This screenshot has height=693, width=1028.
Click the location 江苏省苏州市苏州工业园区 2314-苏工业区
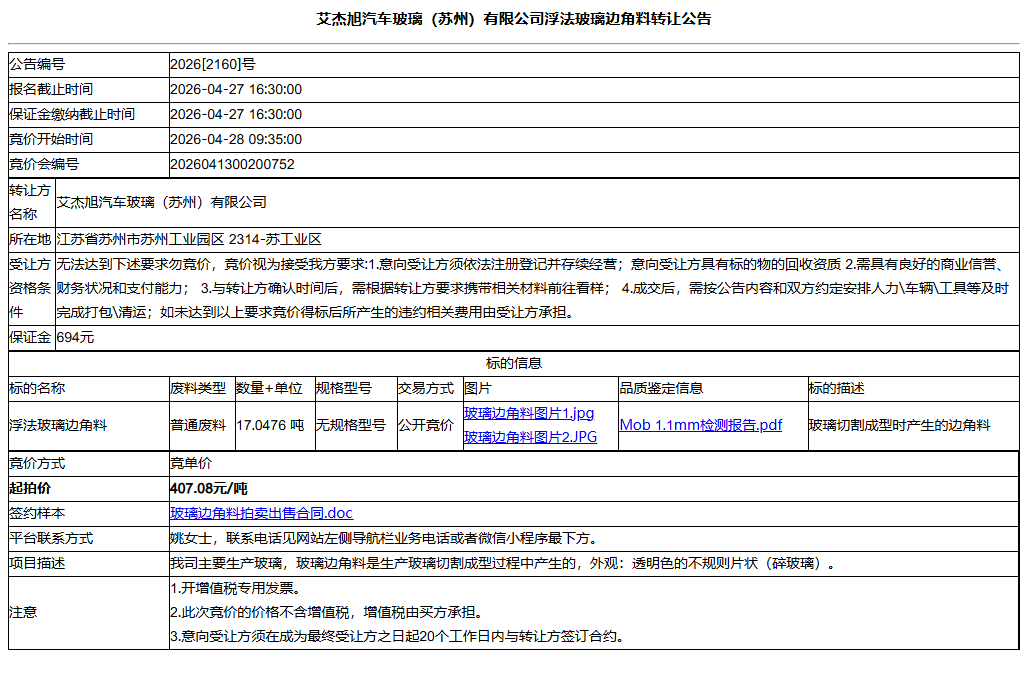point(189,239)
